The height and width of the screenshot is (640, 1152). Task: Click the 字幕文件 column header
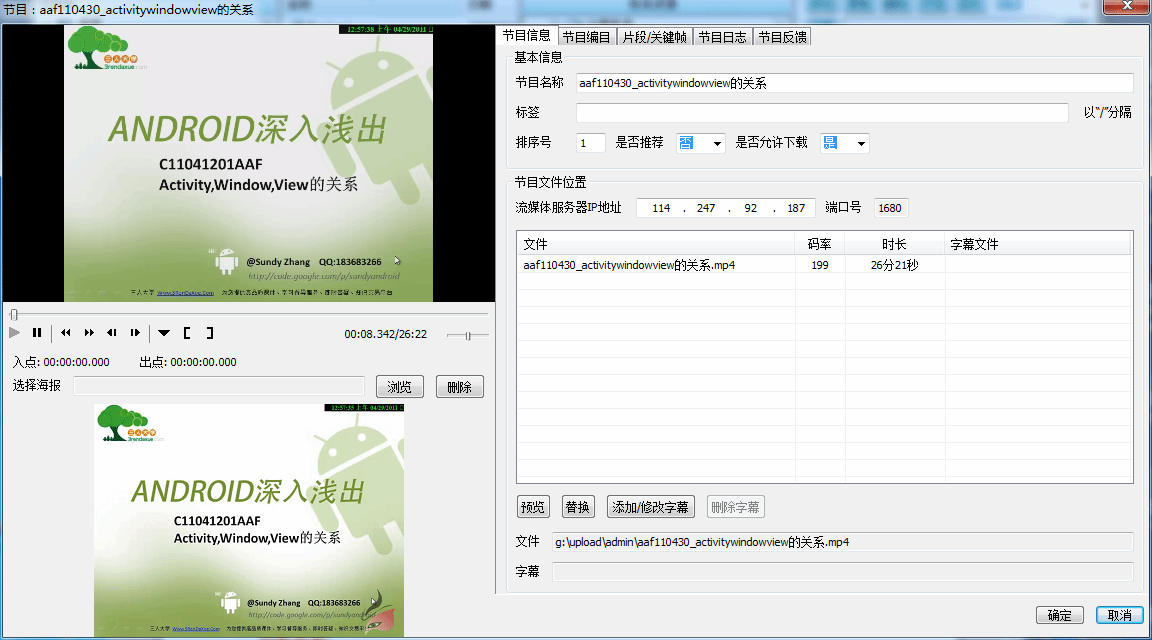(x=1037, y=244)
